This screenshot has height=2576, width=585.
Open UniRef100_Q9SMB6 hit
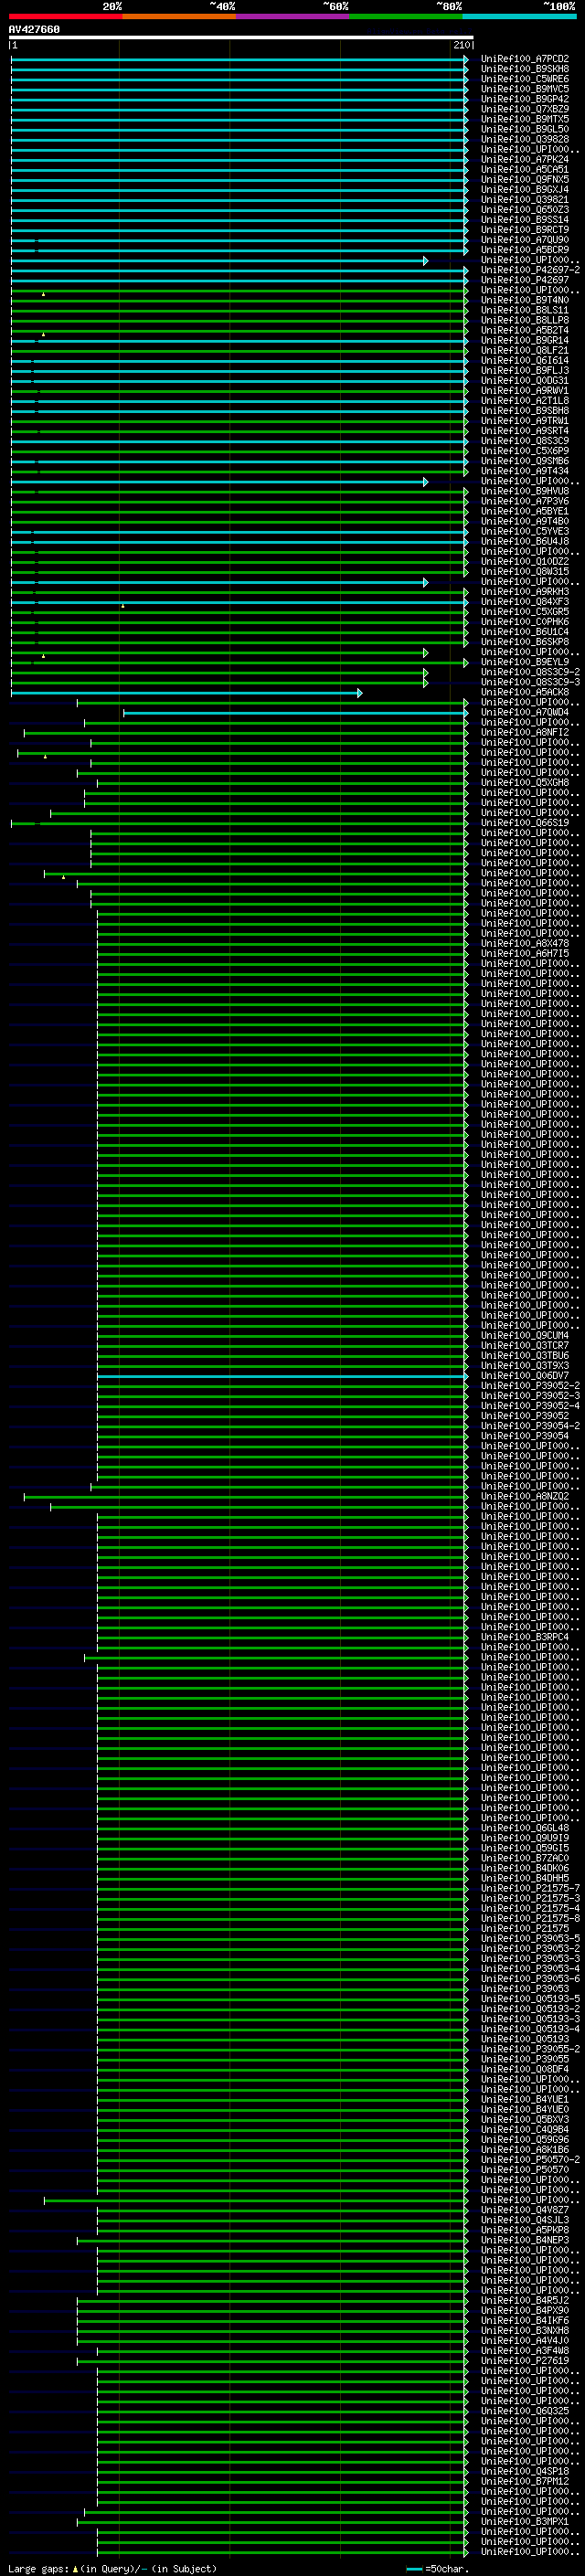pos(525,461)
